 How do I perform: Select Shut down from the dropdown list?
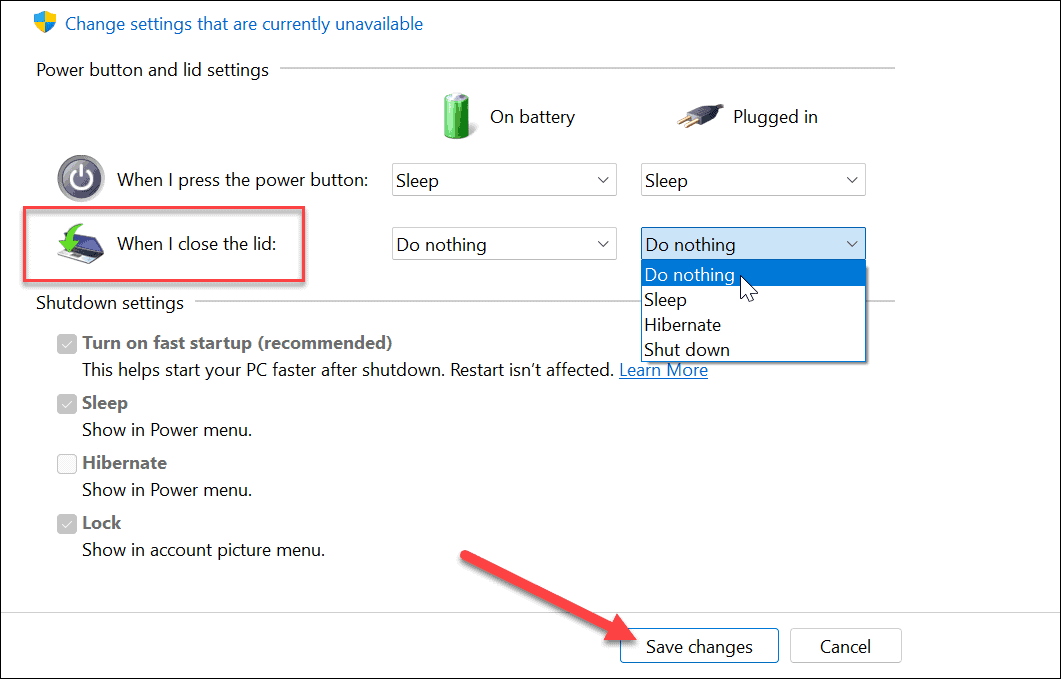click(x=687, y=350)
